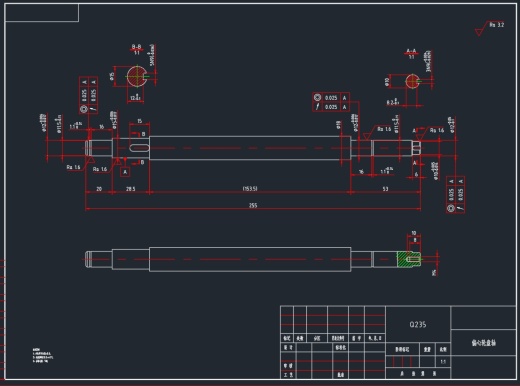Select the 20 length dimension

[99, 189]
